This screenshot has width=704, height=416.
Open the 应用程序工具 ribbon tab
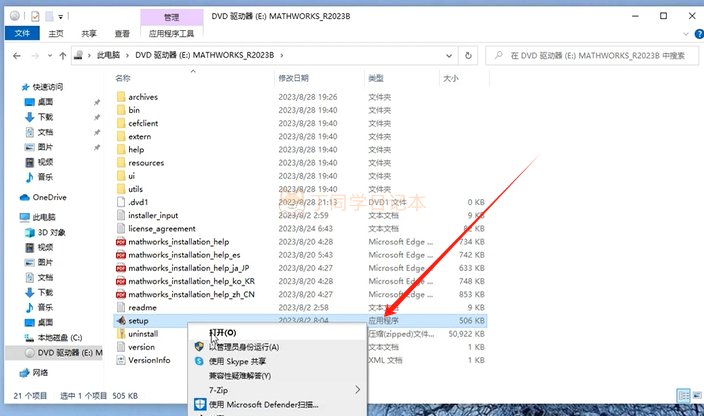click(x=172, y=34)
